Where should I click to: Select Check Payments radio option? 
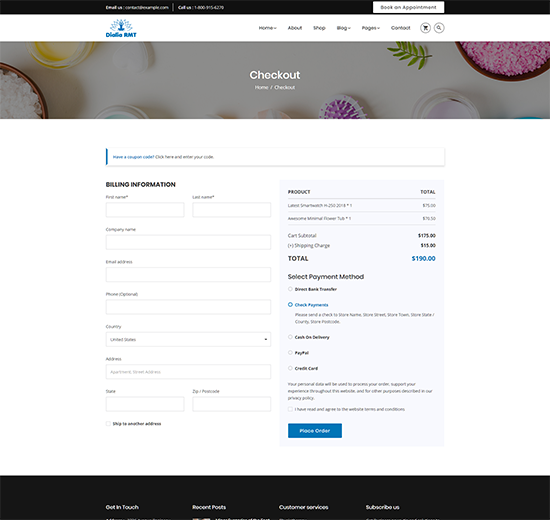pos(290,305)
